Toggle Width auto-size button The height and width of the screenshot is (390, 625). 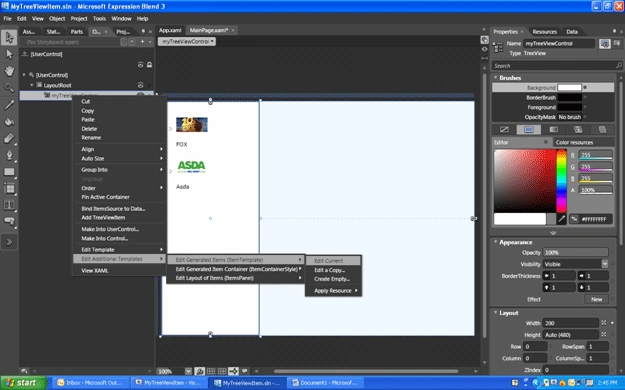click(x=603, y=323)
